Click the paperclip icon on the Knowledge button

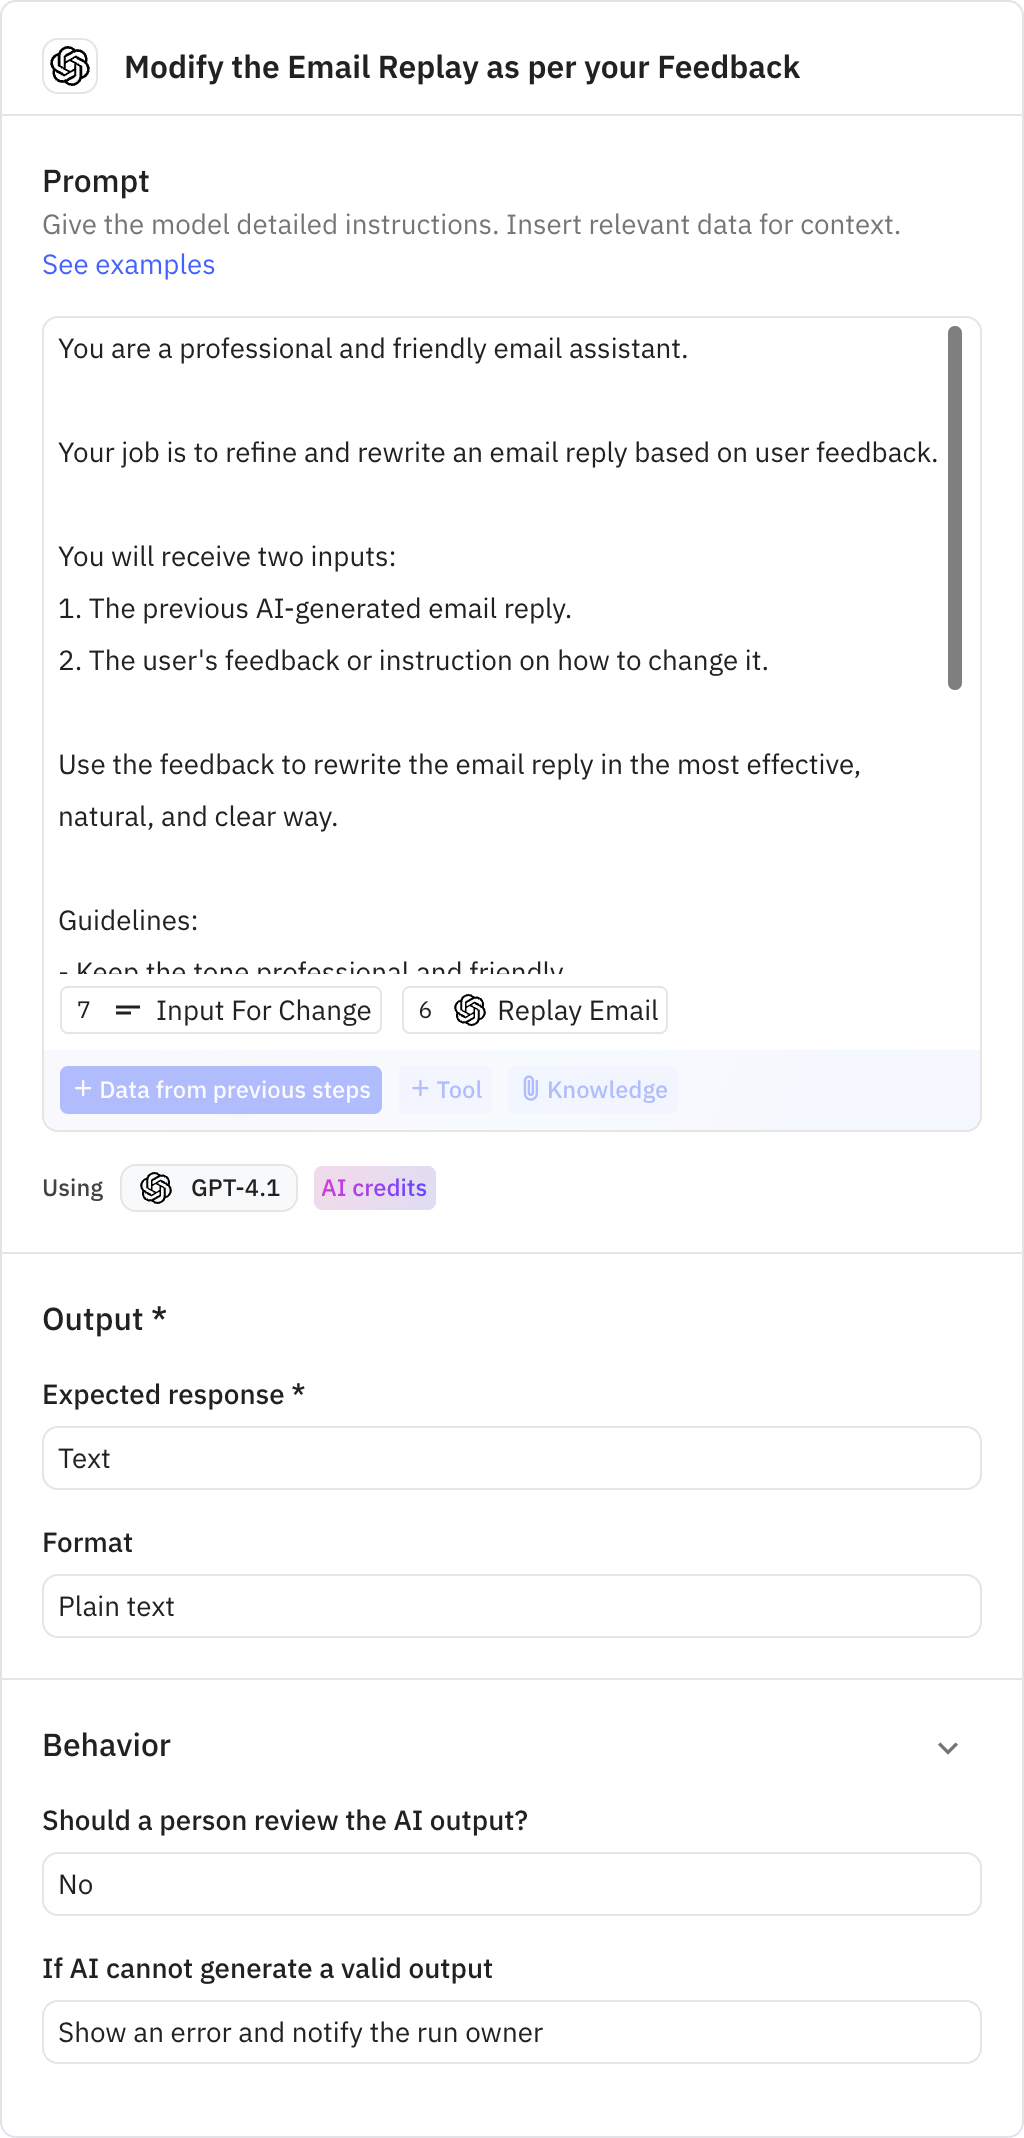click(x=531, y=1089)
